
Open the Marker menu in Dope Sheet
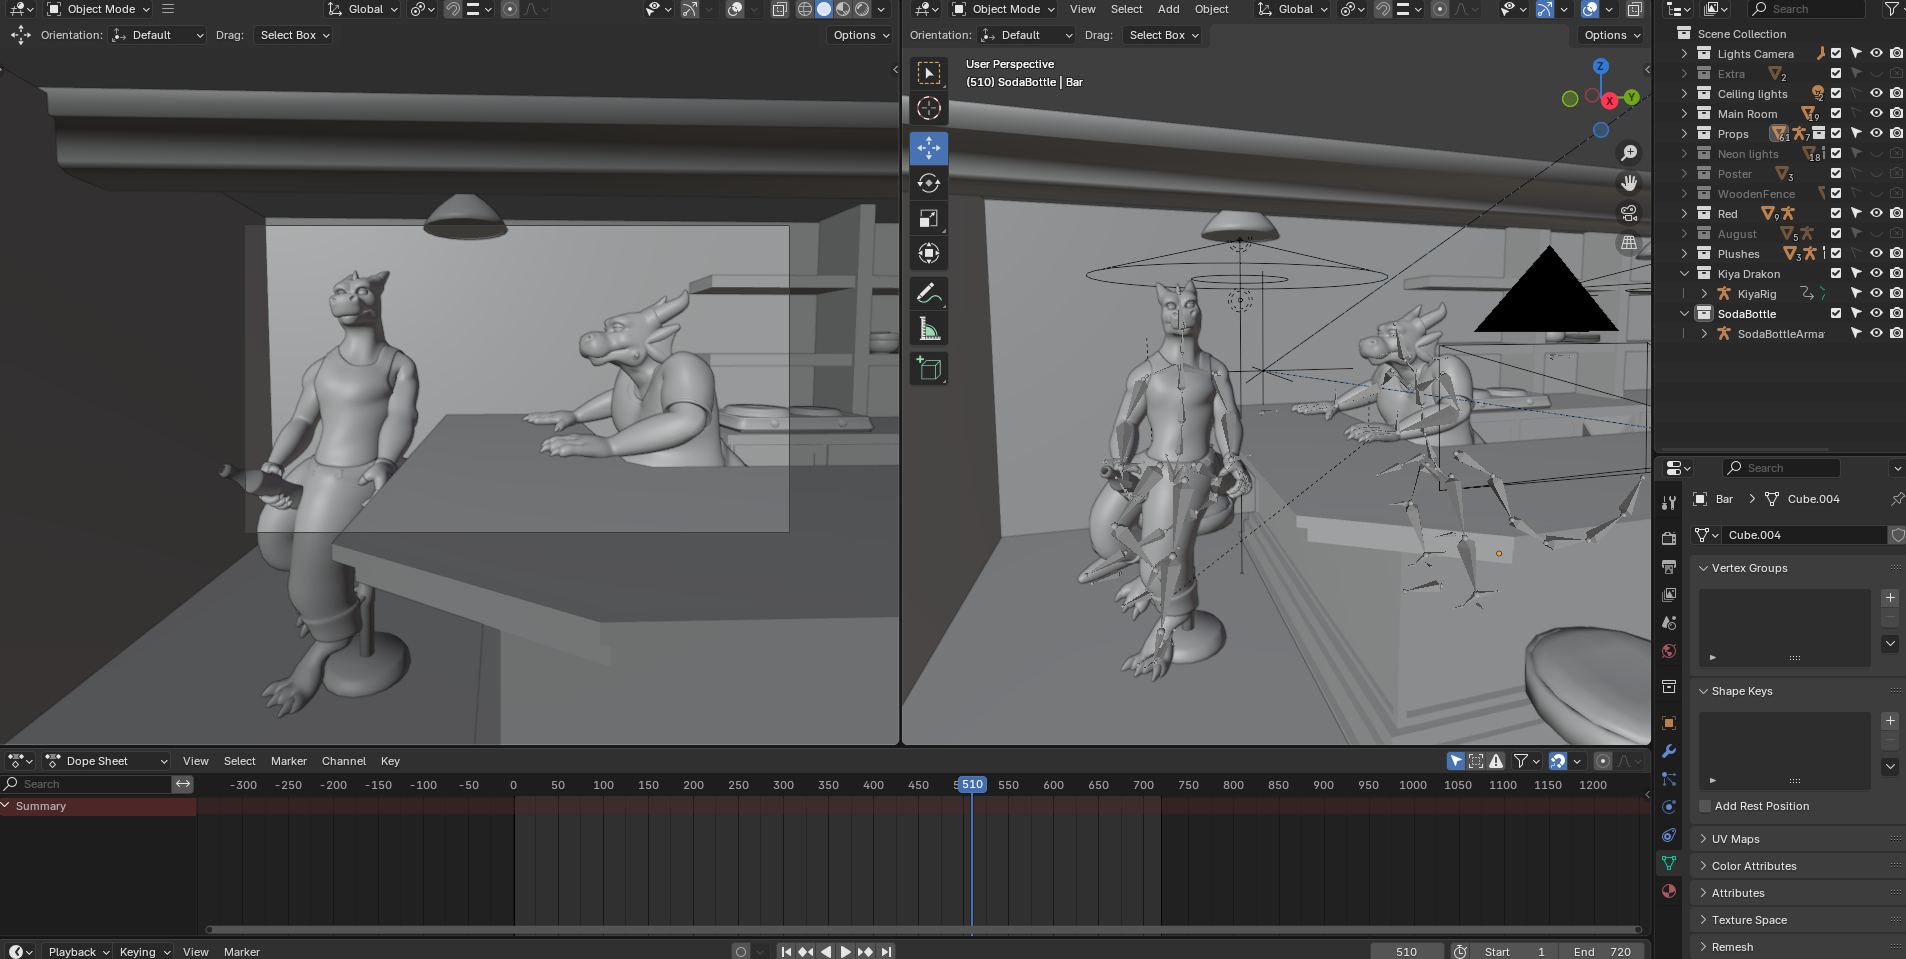tap(288, 761)
